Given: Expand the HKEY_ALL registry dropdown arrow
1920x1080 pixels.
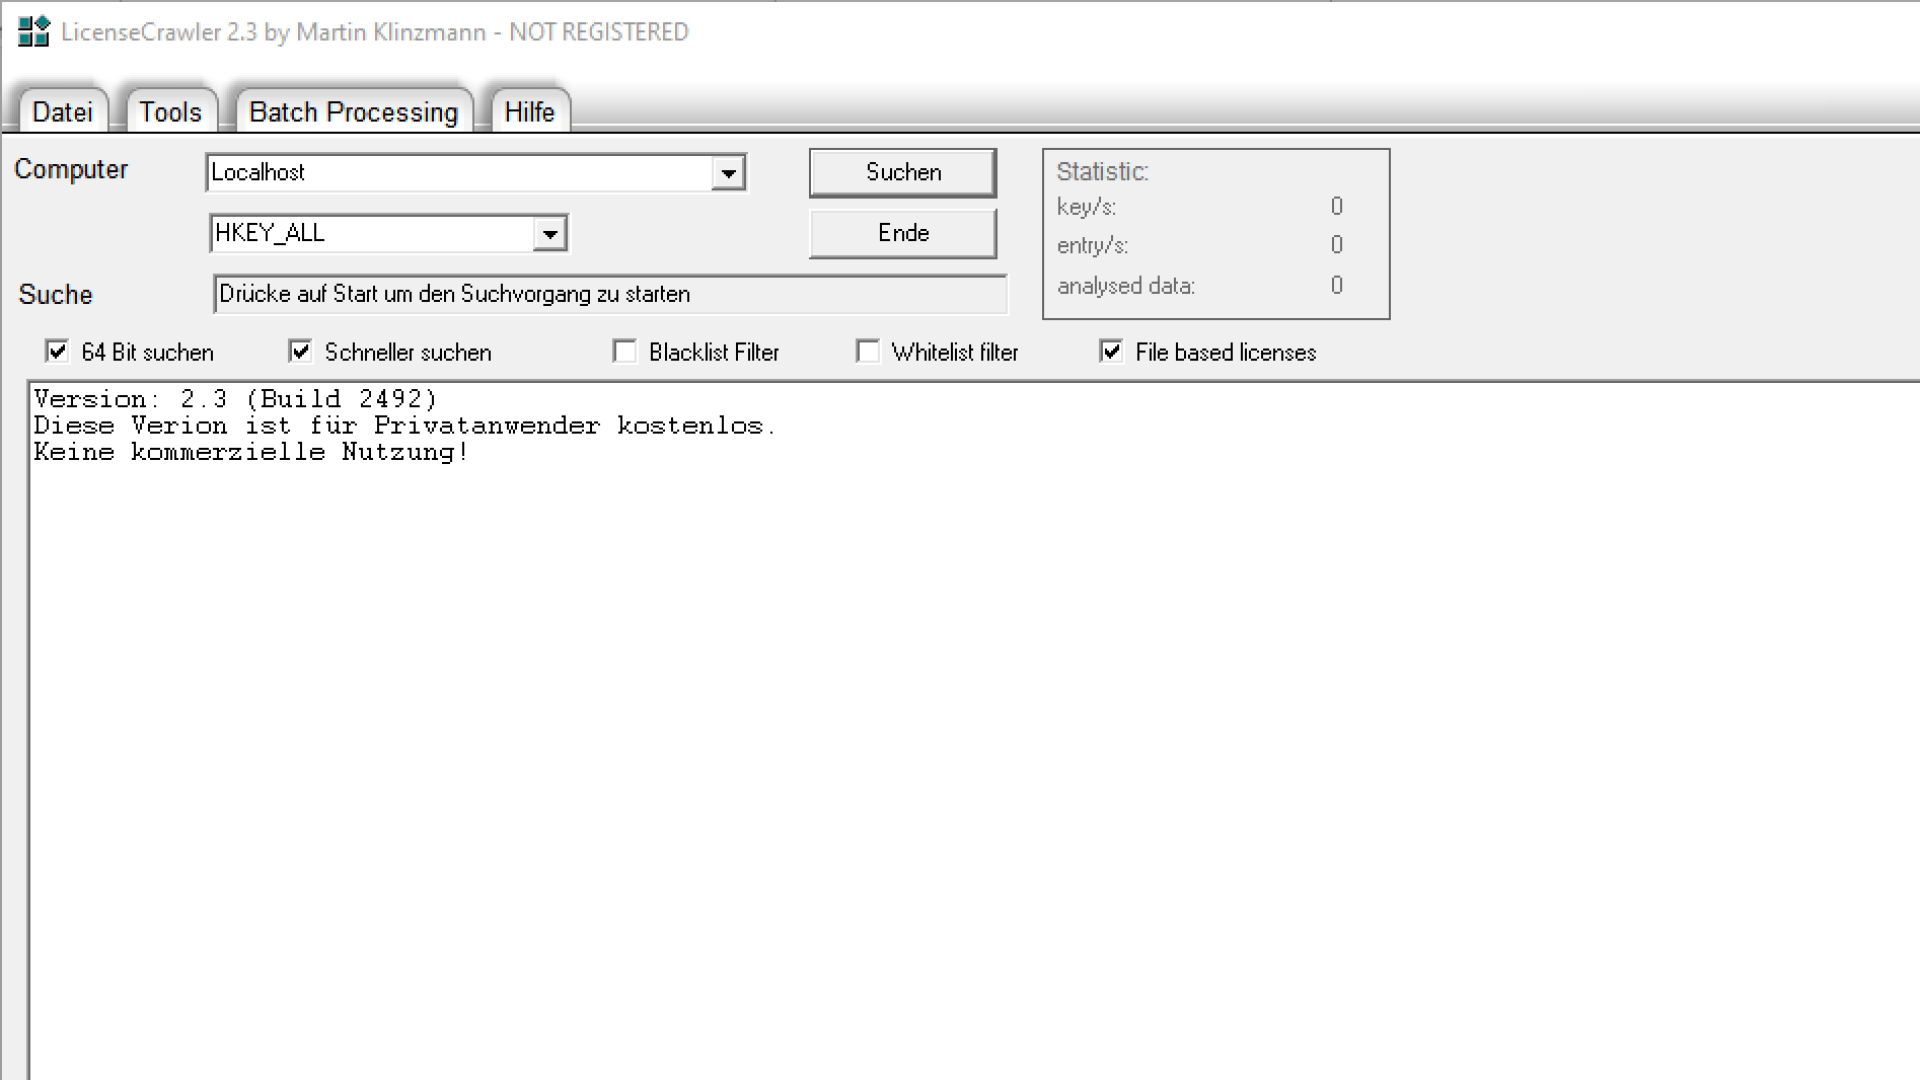Looking at the screenshot, I should [549, 234].
